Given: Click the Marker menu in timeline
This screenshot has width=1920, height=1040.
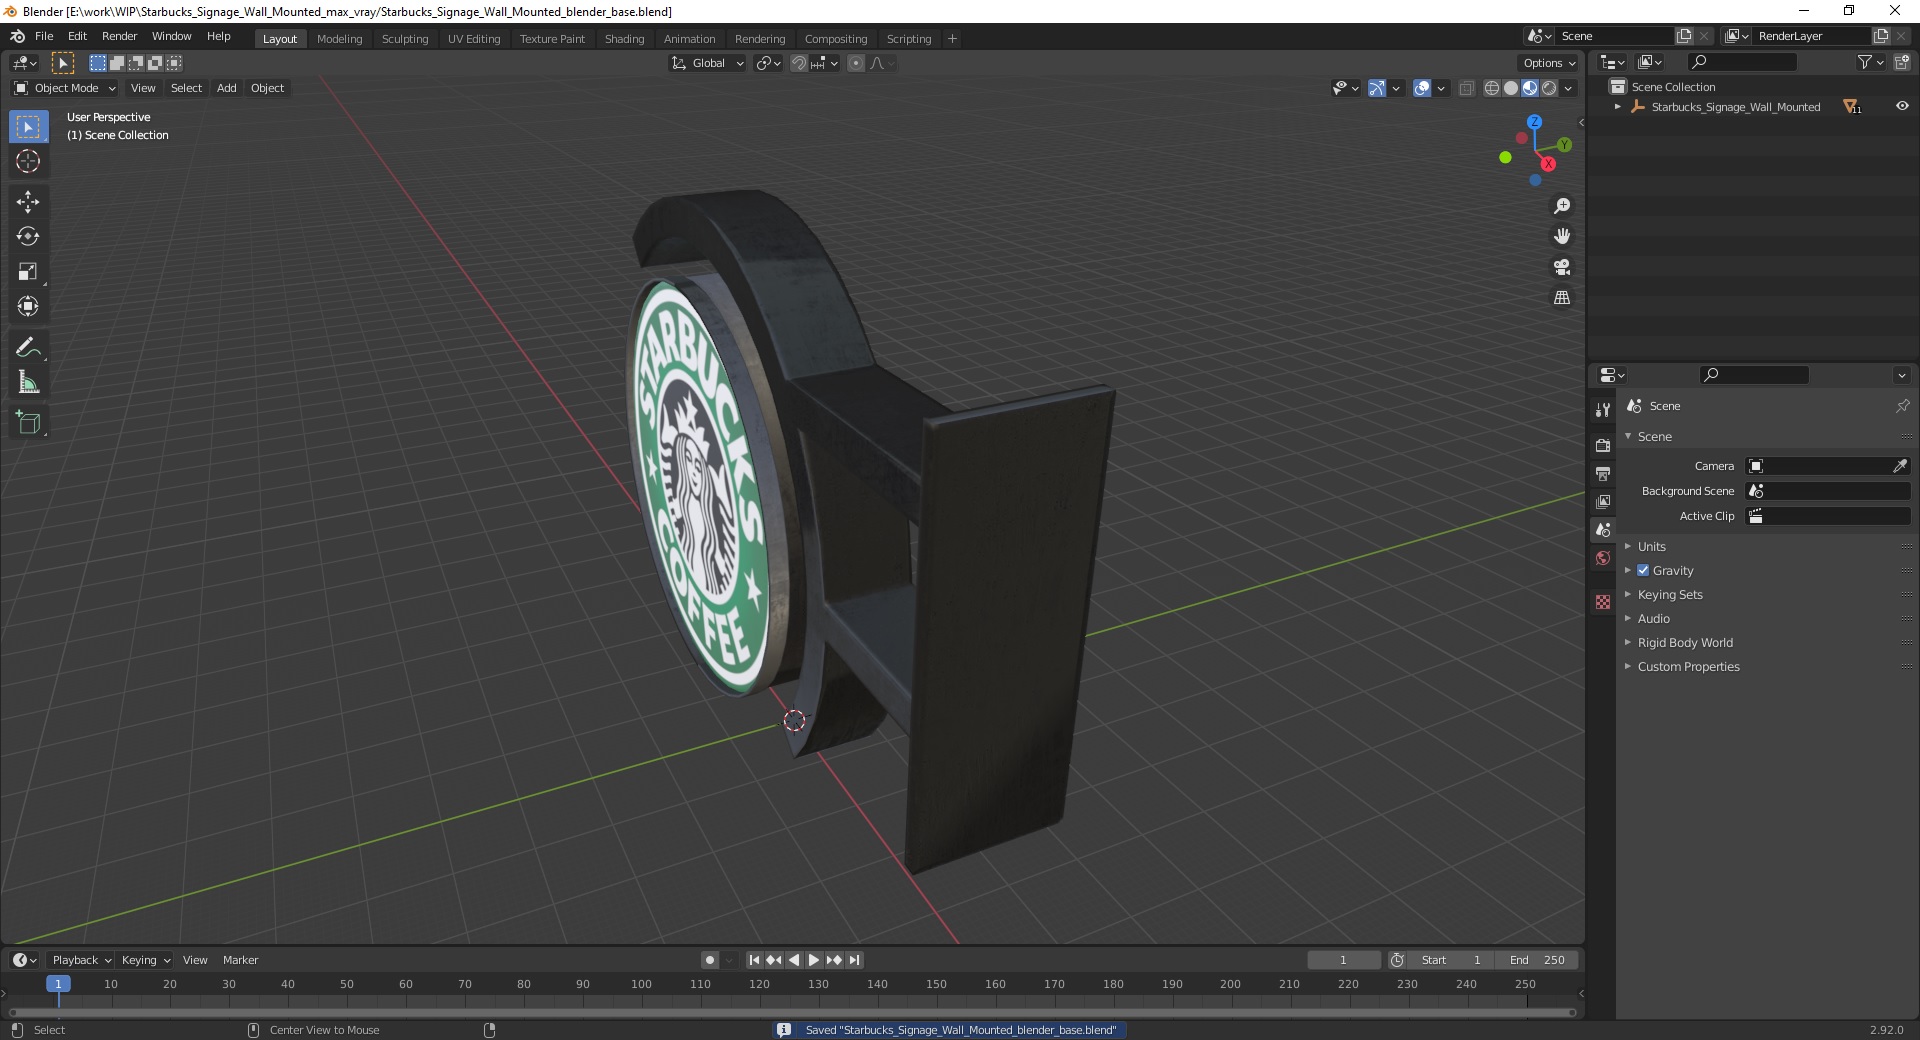Looking at the screenshot, I should click(240, 960).
